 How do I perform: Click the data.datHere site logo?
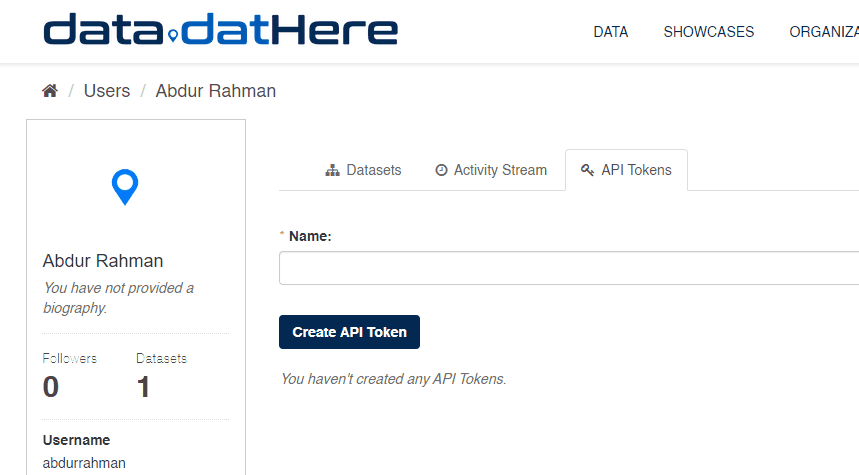point(221,31)
